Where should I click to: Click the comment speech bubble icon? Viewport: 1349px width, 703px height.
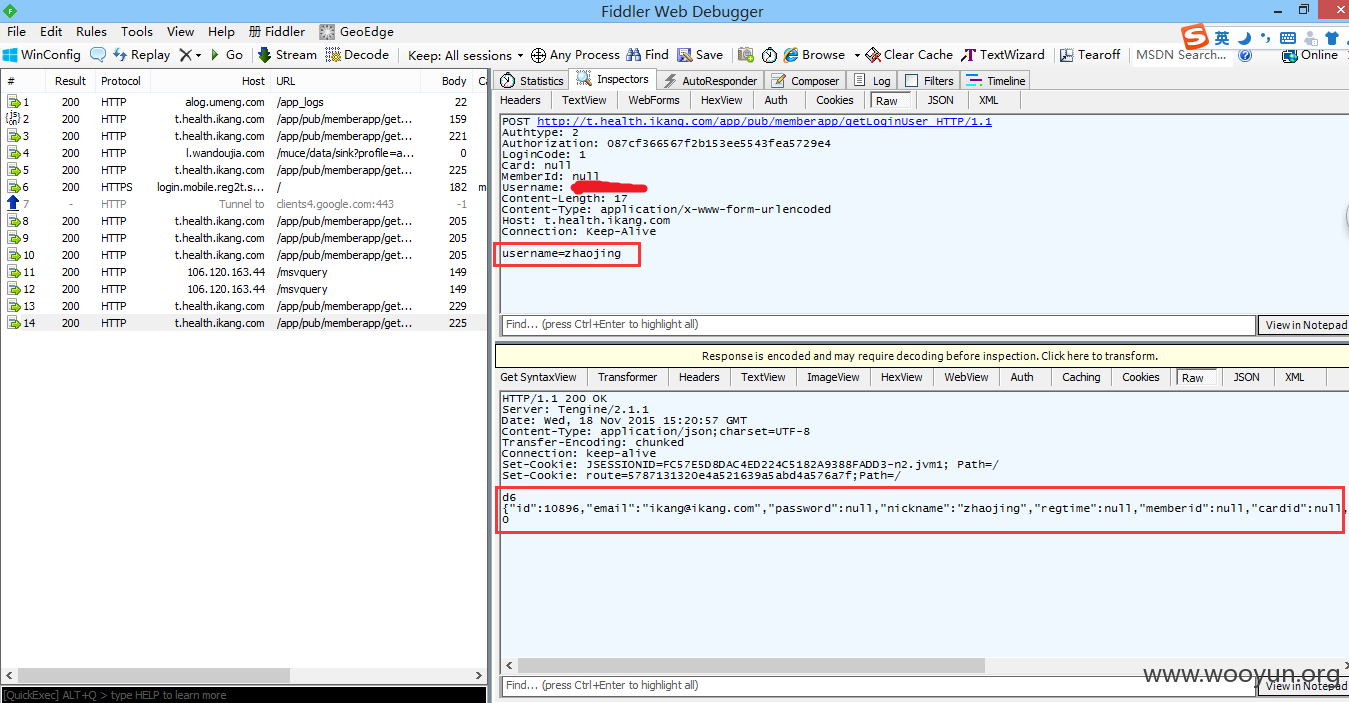click(98, 55)
